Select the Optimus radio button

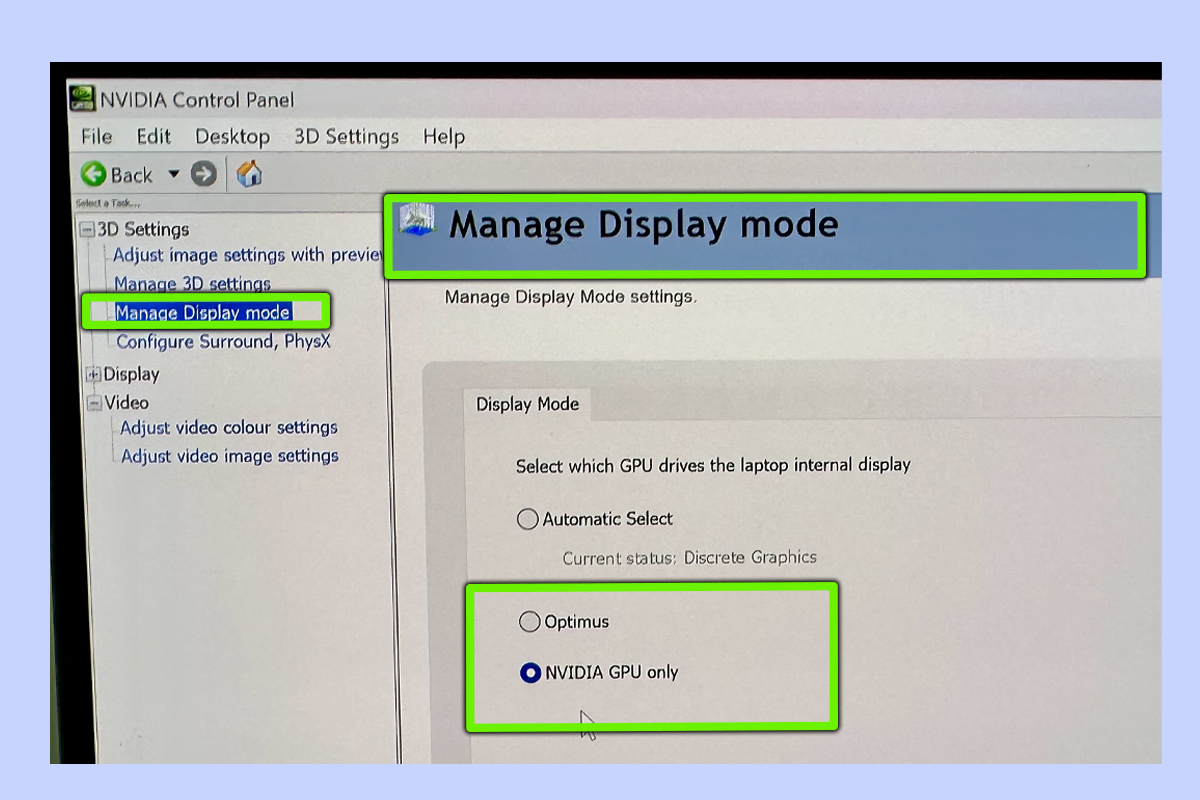(529, 622)
